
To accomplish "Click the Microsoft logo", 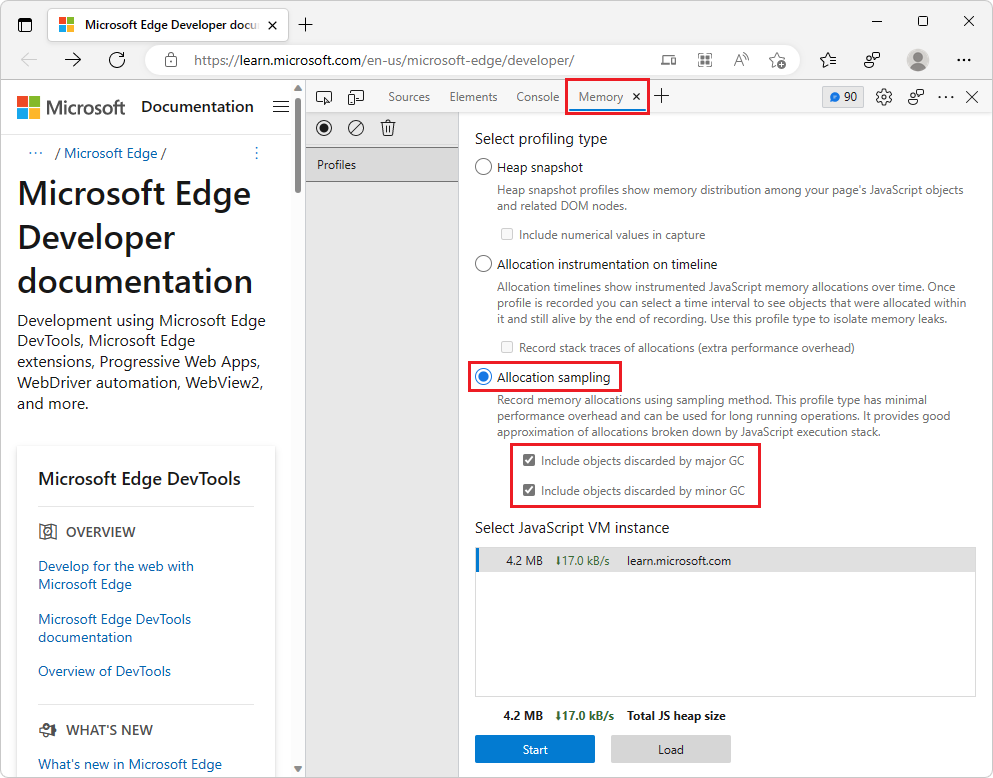I will pyautogui.click(x=71, y=108).
